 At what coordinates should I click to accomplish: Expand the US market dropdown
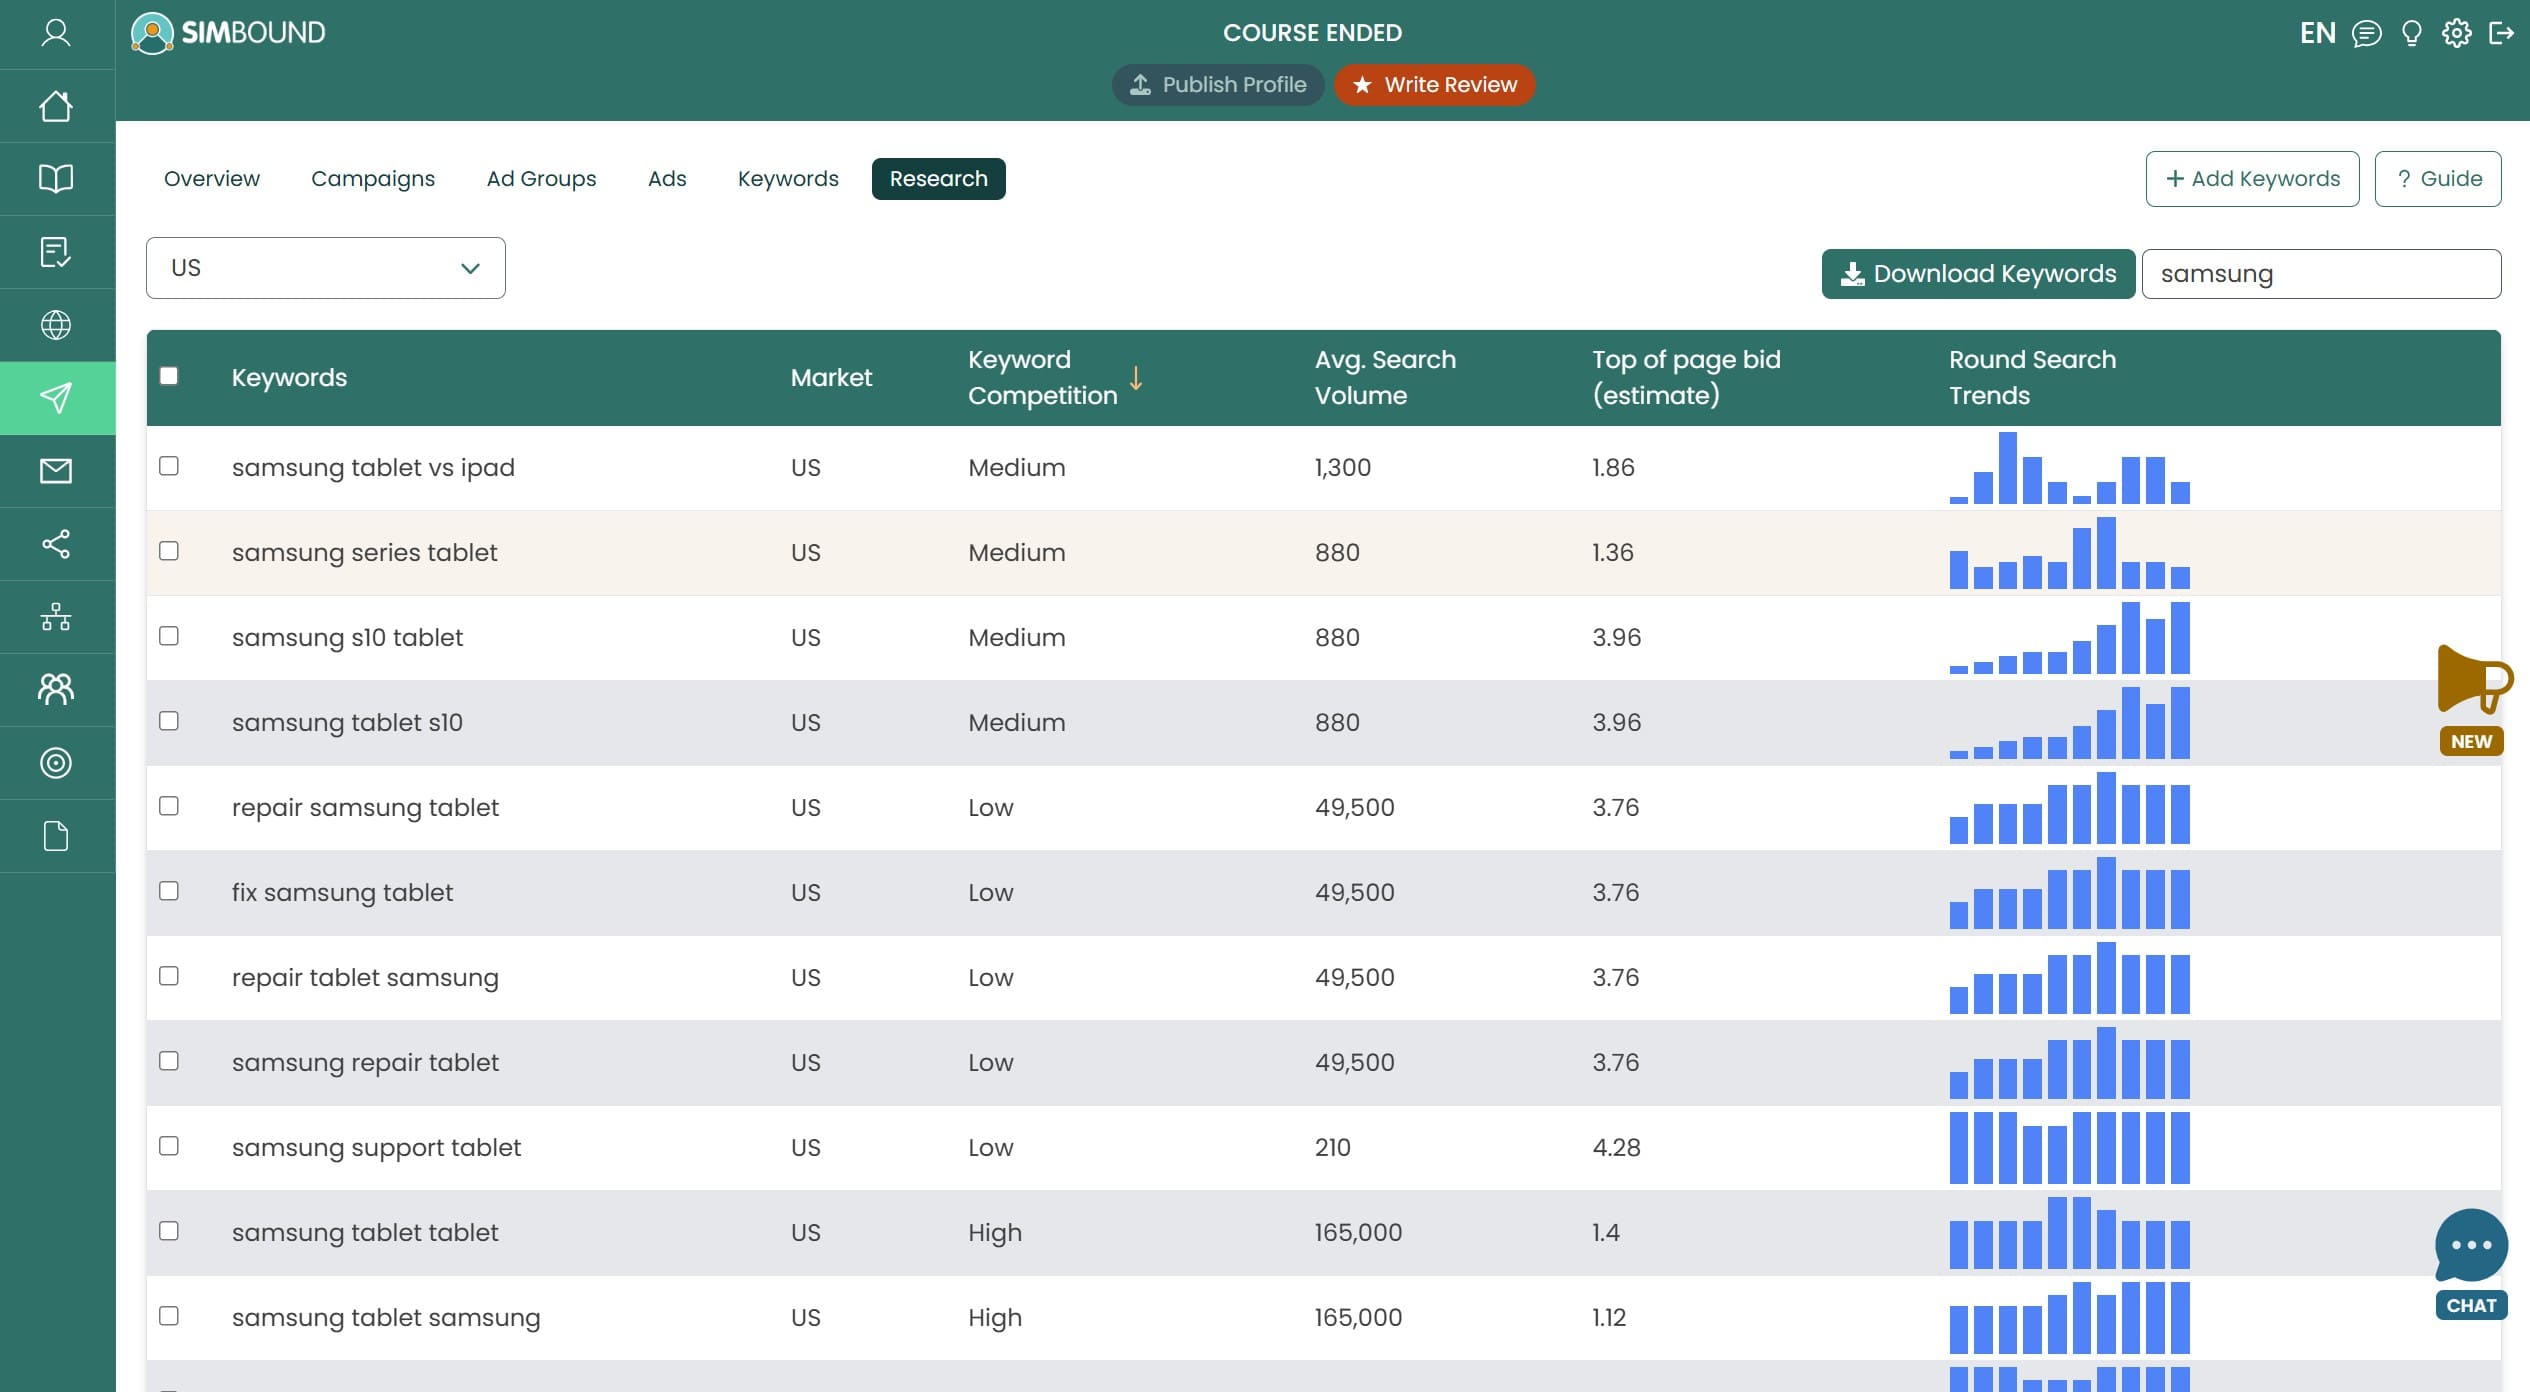tap(325, 268)
